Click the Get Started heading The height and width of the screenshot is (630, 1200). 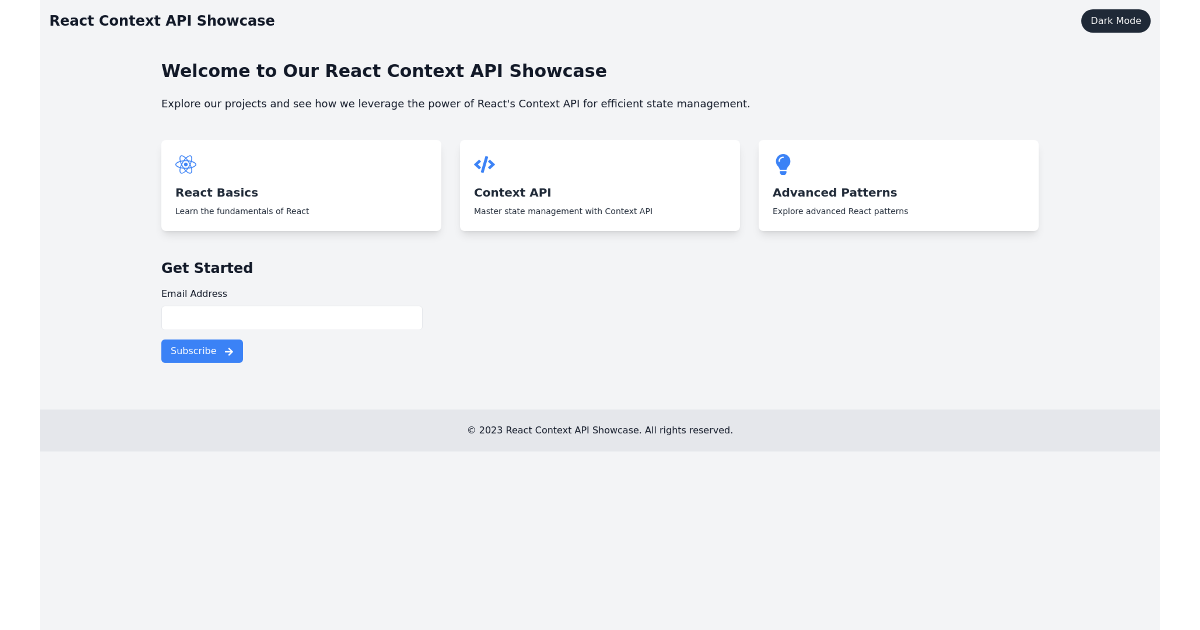tap(207, 268)
